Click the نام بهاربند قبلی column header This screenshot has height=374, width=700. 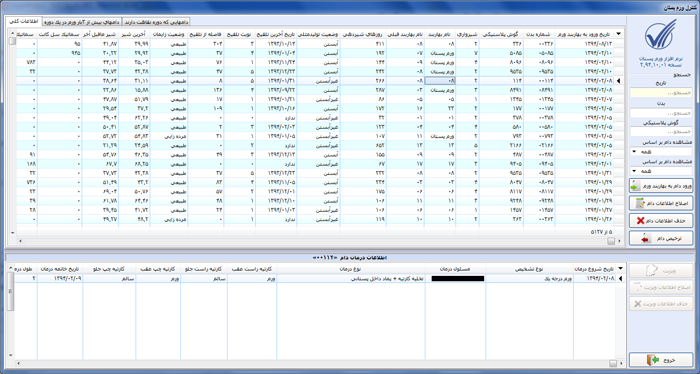(405, 34)
